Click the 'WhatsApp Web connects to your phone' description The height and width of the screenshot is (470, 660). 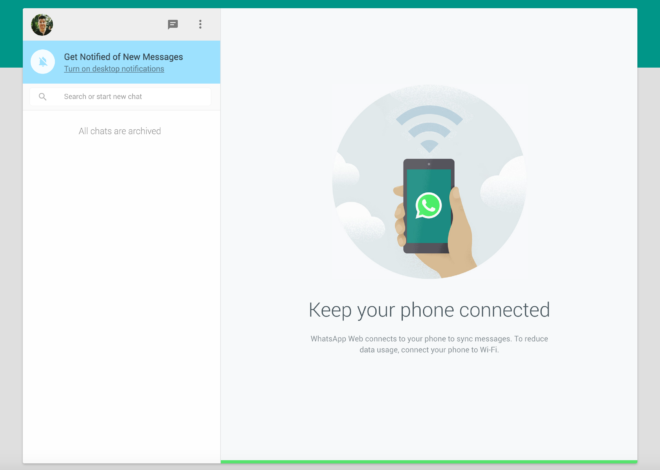(x=429, y=344)
